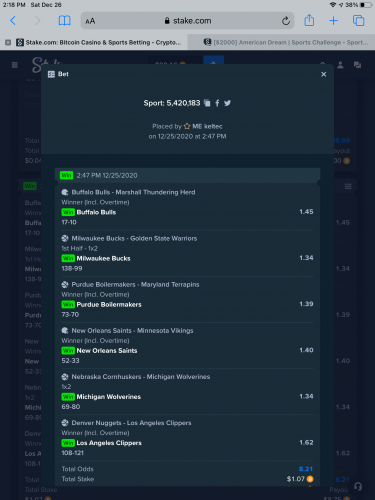This screenshot has height=500, width=375.
Task: Tap the stake.com address bar
Action: point(188,21)
